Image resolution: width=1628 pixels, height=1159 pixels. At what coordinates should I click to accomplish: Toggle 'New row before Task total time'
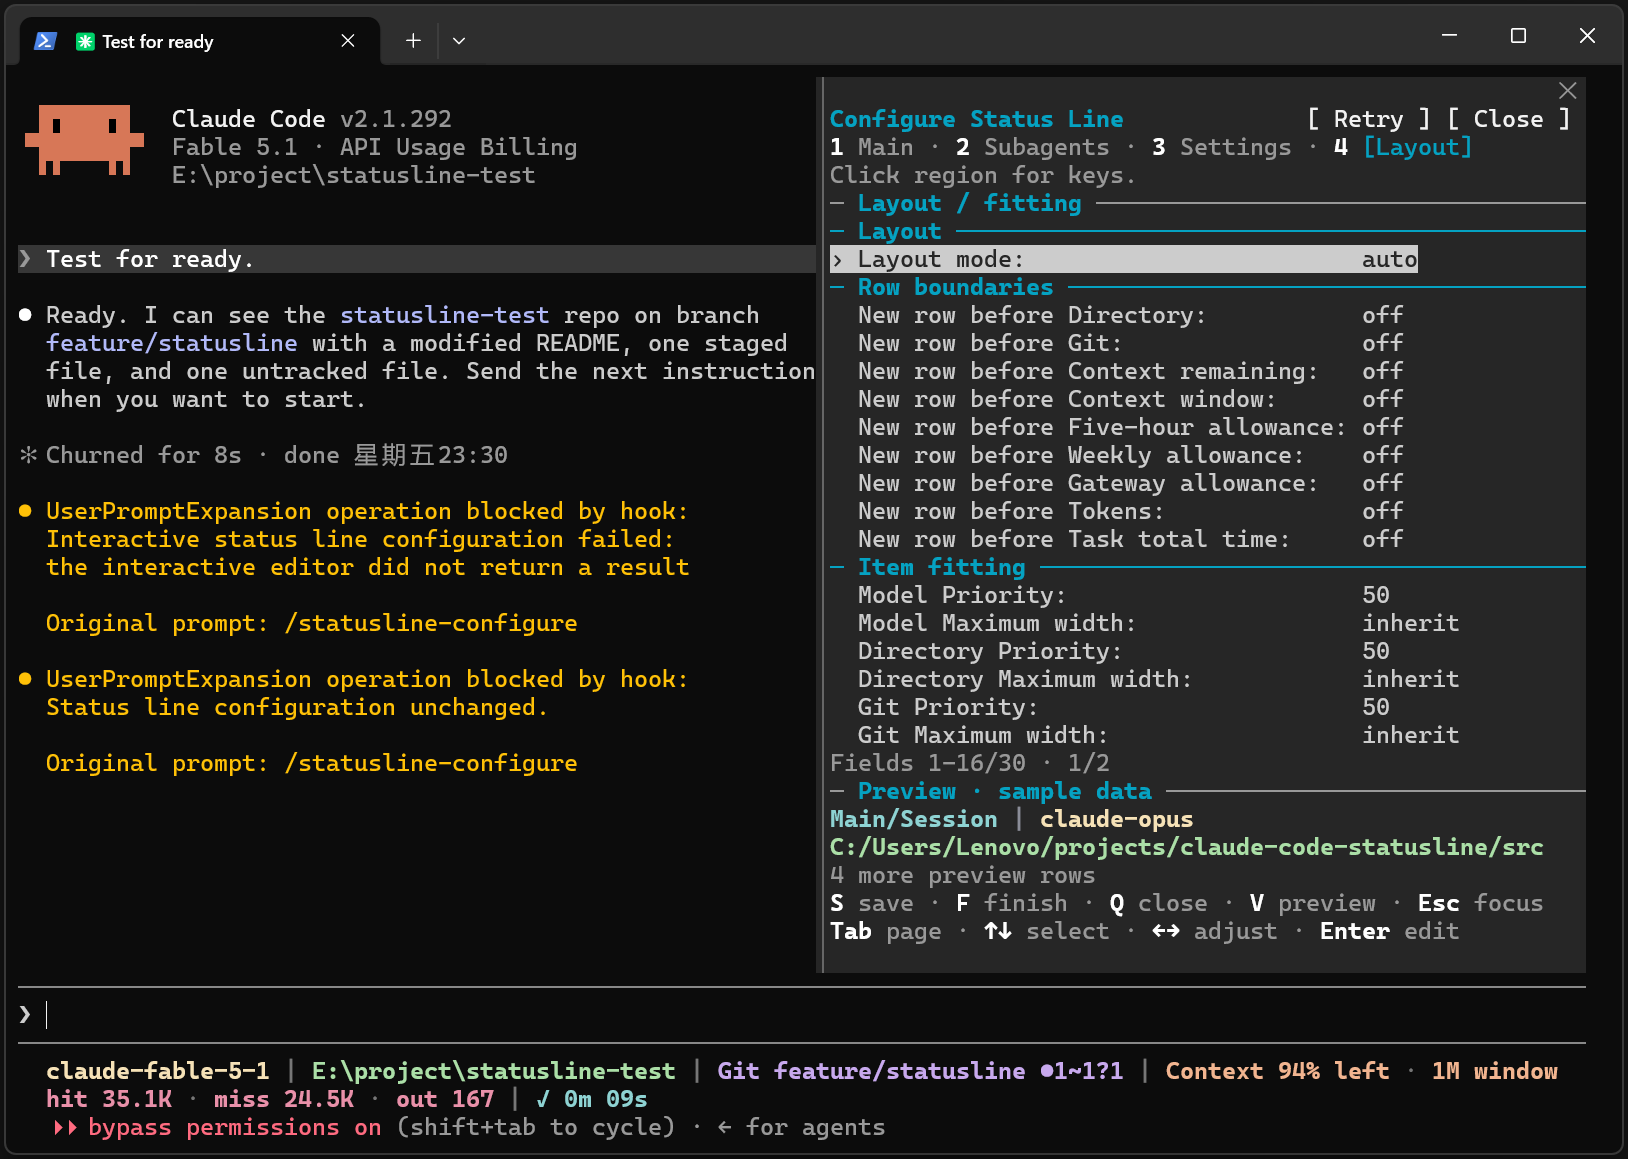(1131, 539)
